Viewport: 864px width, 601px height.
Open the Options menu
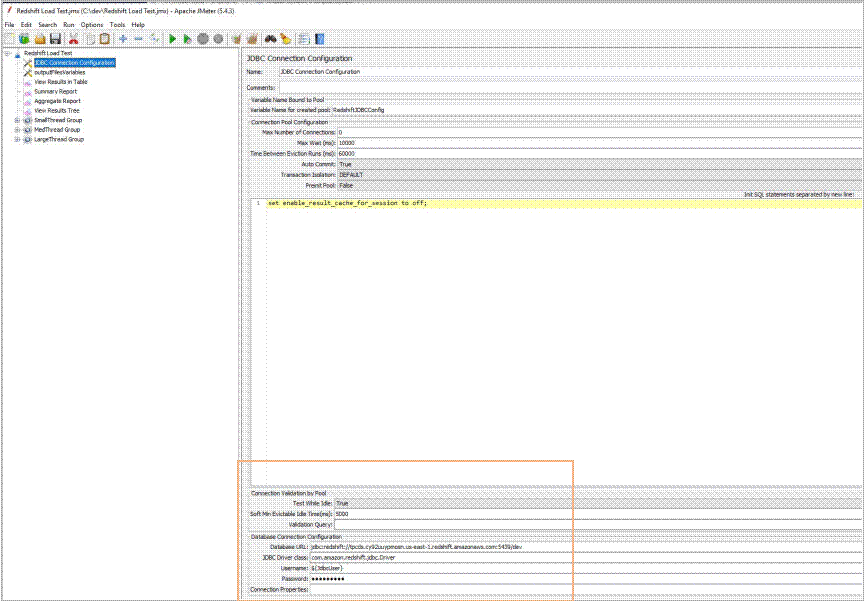(x=91, y=25)
